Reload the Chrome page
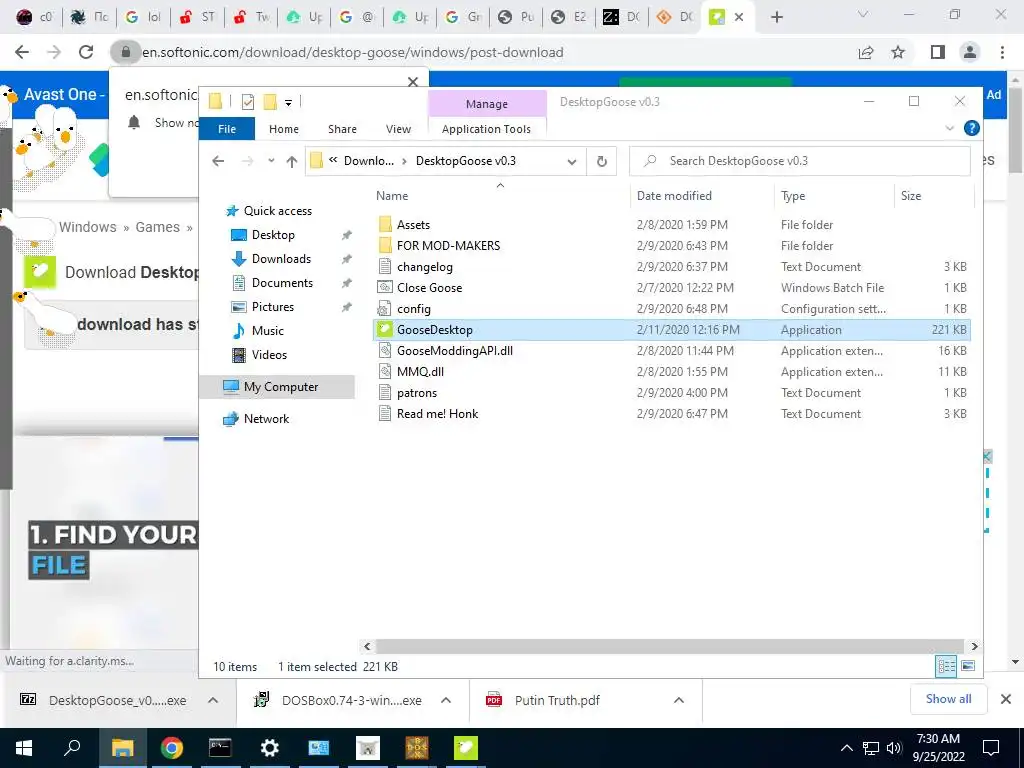Image resolution: width=1024 pixels, height=768 pixels. (x=86, y=52)
